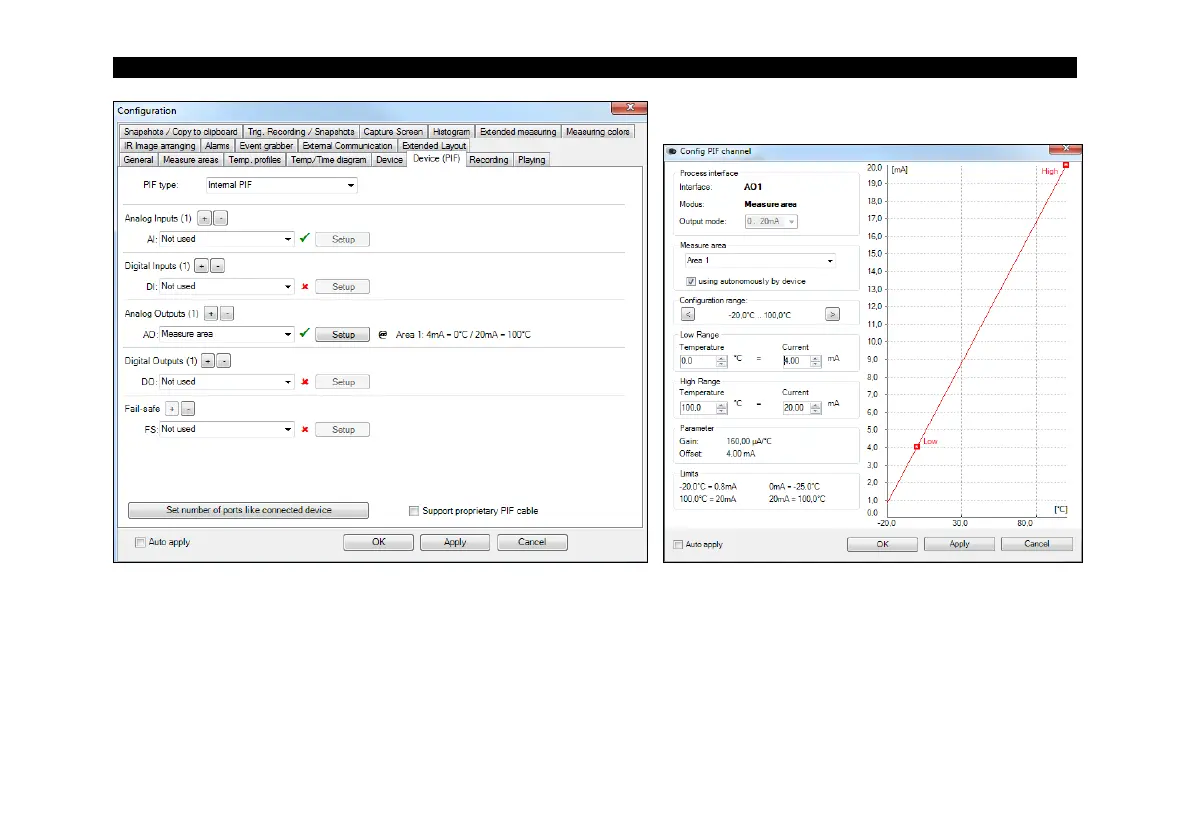
Task: Open the Event grabber tab
Action: [x=266, y=146]
